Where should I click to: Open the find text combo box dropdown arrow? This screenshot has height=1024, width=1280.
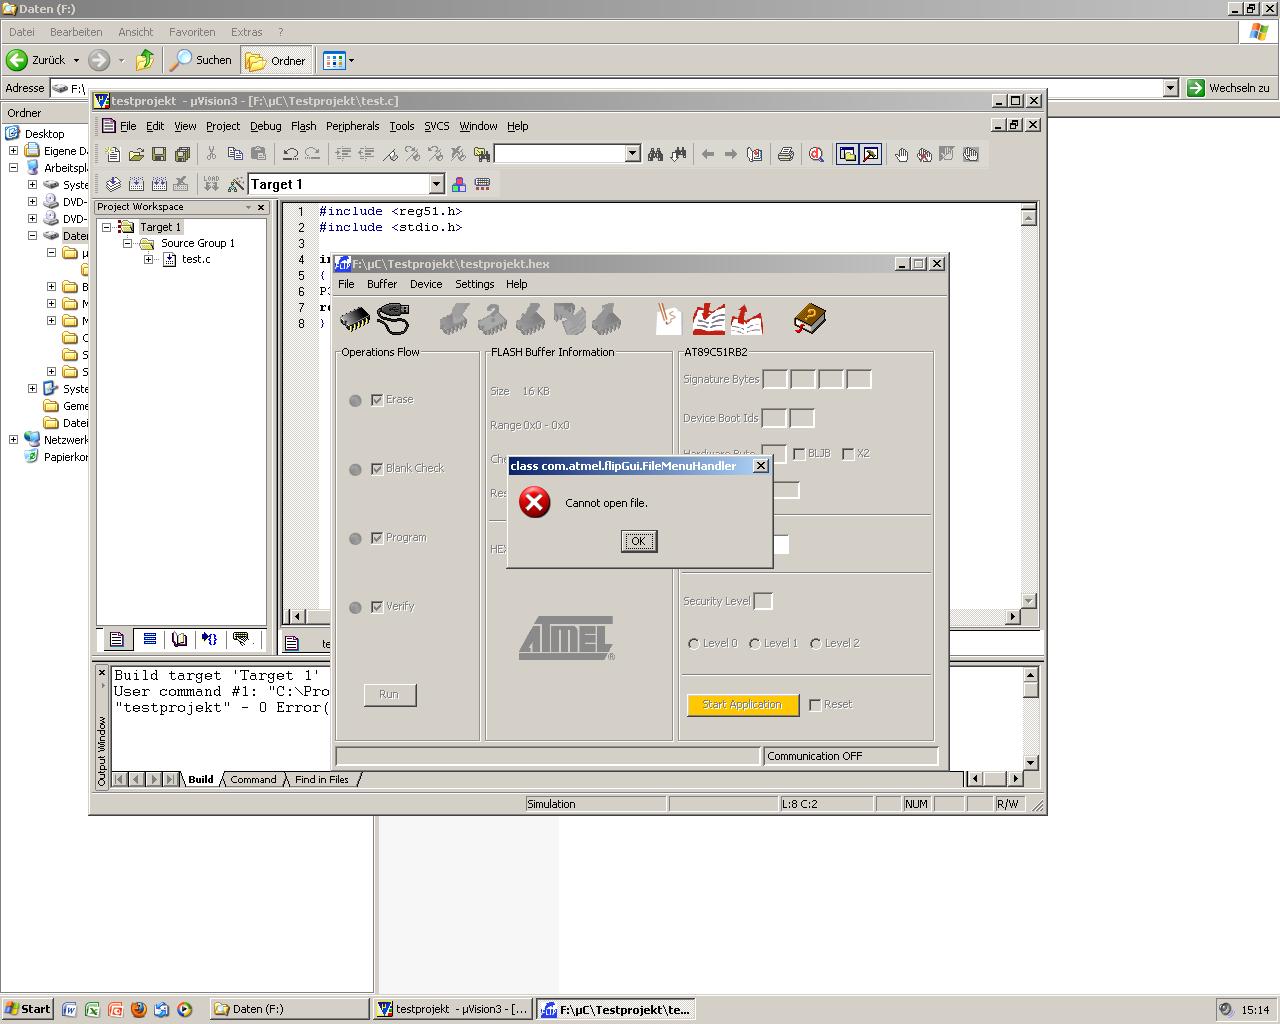pos(633,154)
